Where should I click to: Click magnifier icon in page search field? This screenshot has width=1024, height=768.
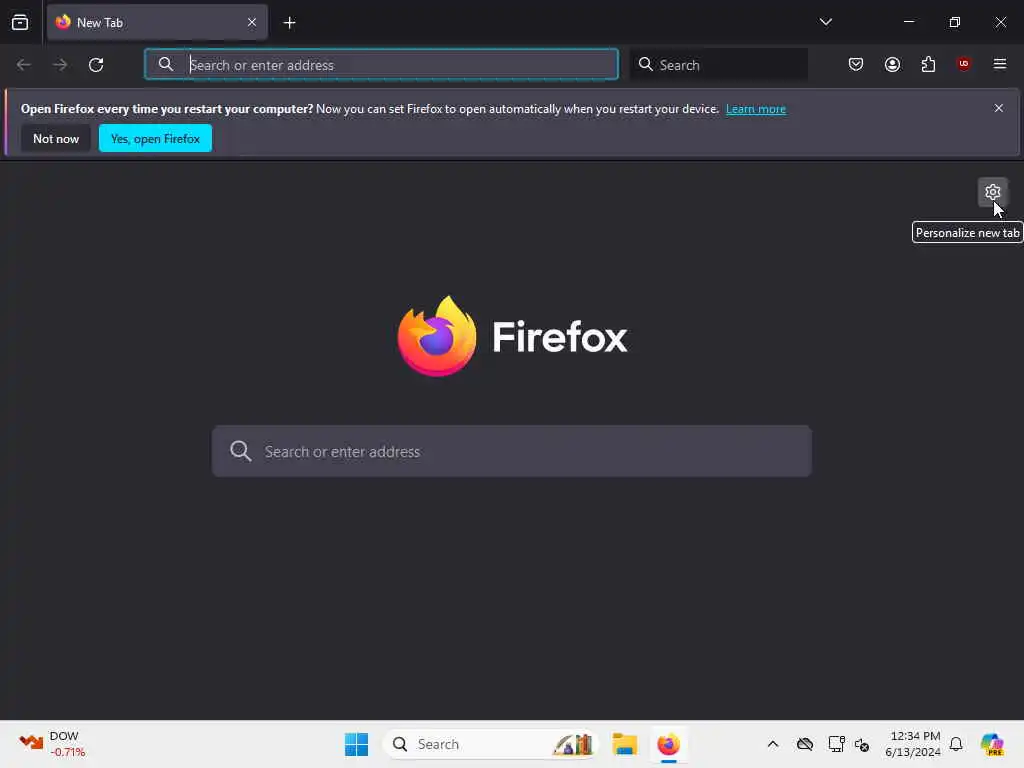(x=240, y=451)
